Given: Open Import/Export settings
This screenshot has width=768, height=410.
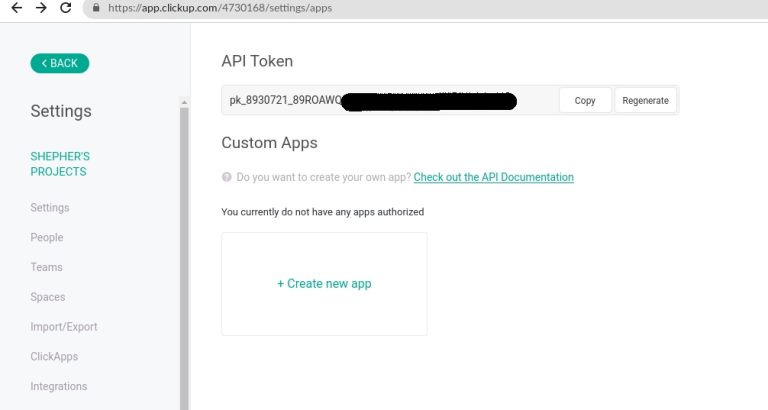Looking at the screenshot, I should tap(64, 327).
